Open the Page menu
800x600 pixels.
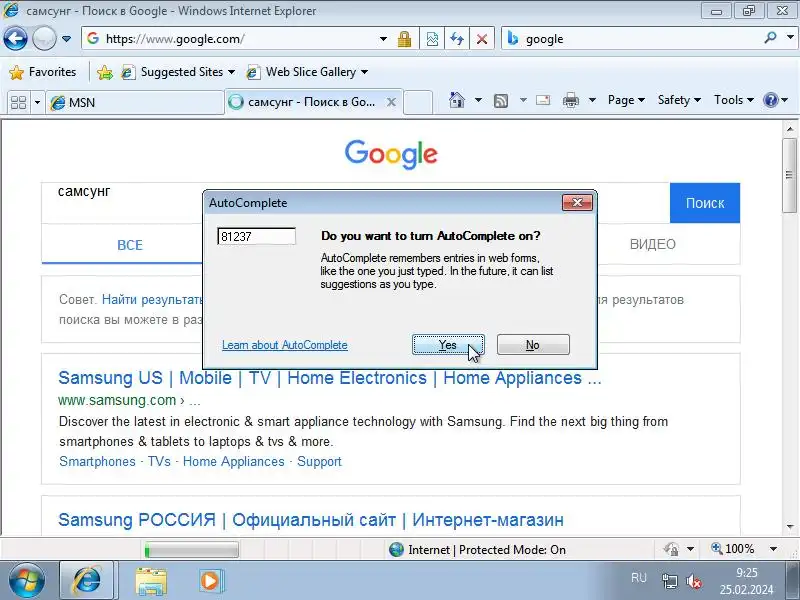click(x=626, y=100)
